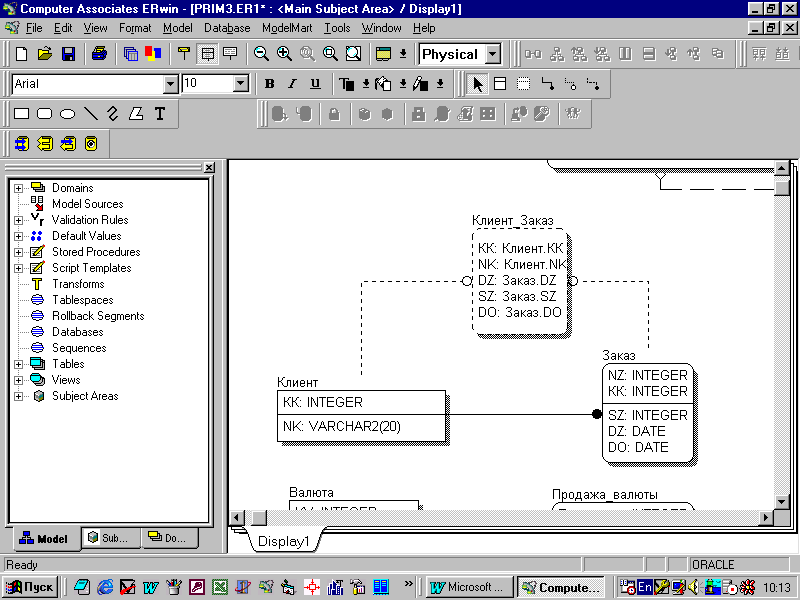Close the model explorer panel
The height and width of the screenshot is (600, 800).
tap(209, 167)
